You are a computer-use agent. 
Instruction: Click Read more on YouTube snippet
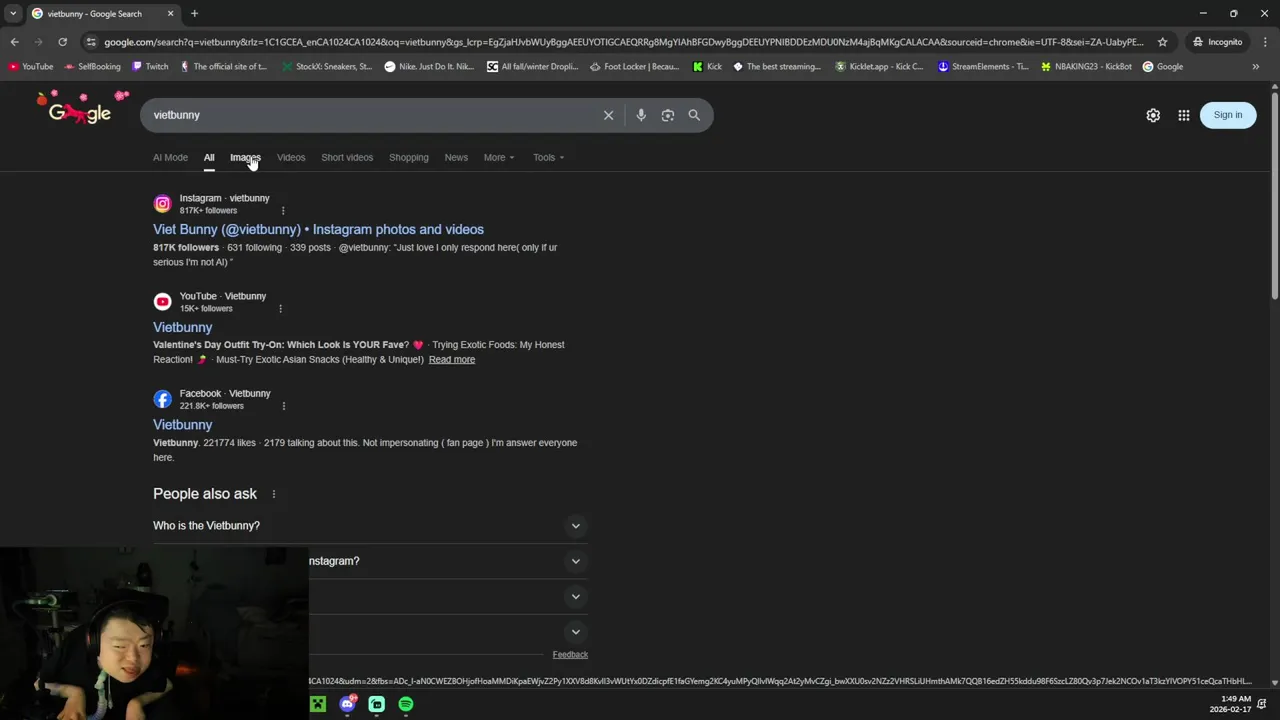[x=452, y=359]
